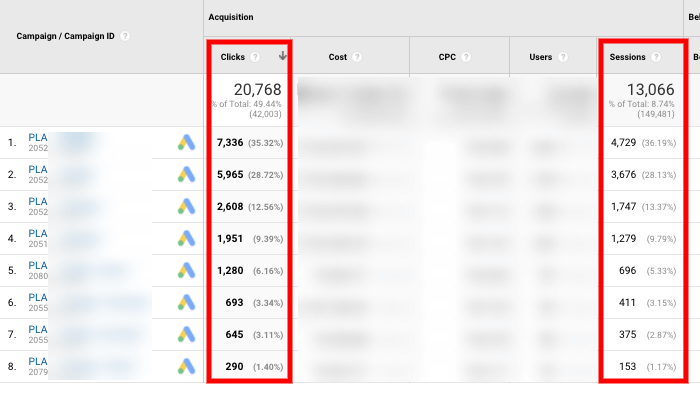This screenshot has width=700, height=405.
Task: Select clicks value 1,951
Action: (x=230, y=238)
